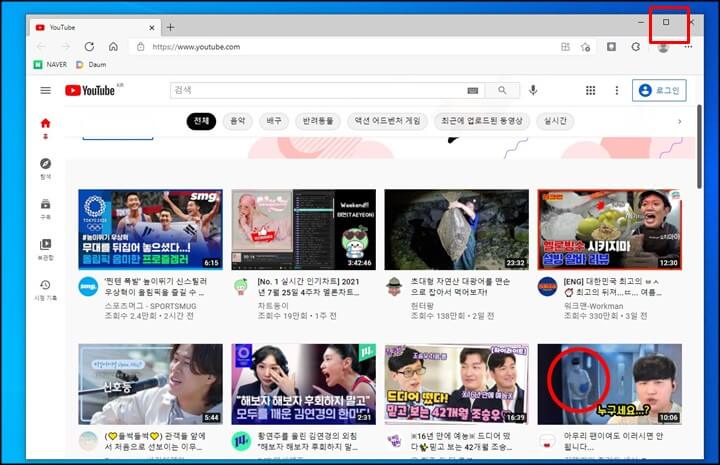This screenshot has height=465, width=720.
Task: Open the YouTube apps grid icon
Action: pos(591,90)
